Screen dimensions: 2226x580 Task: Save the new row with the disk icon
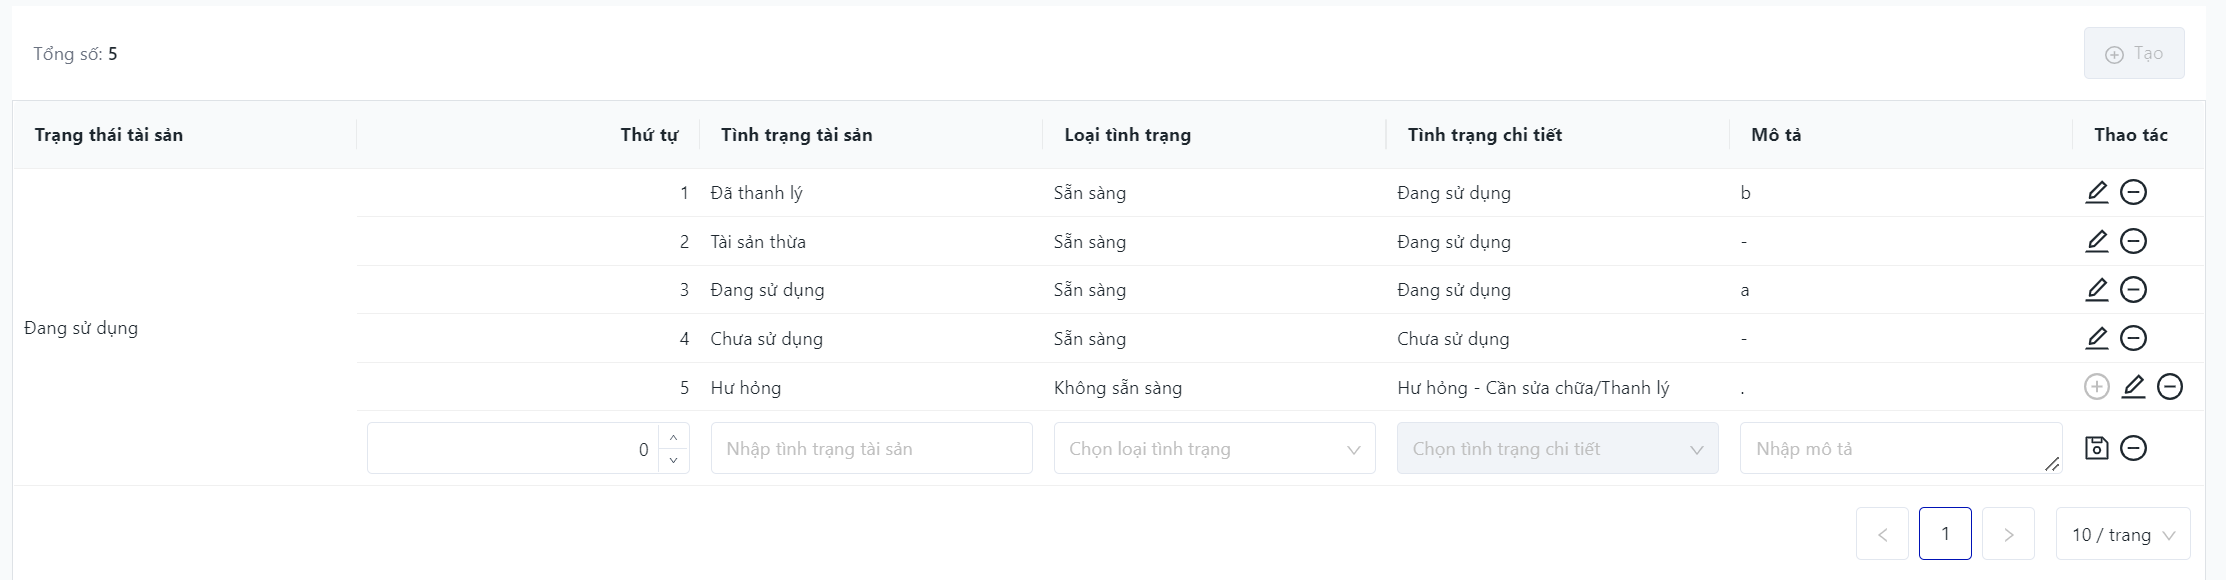(2097, 448)
